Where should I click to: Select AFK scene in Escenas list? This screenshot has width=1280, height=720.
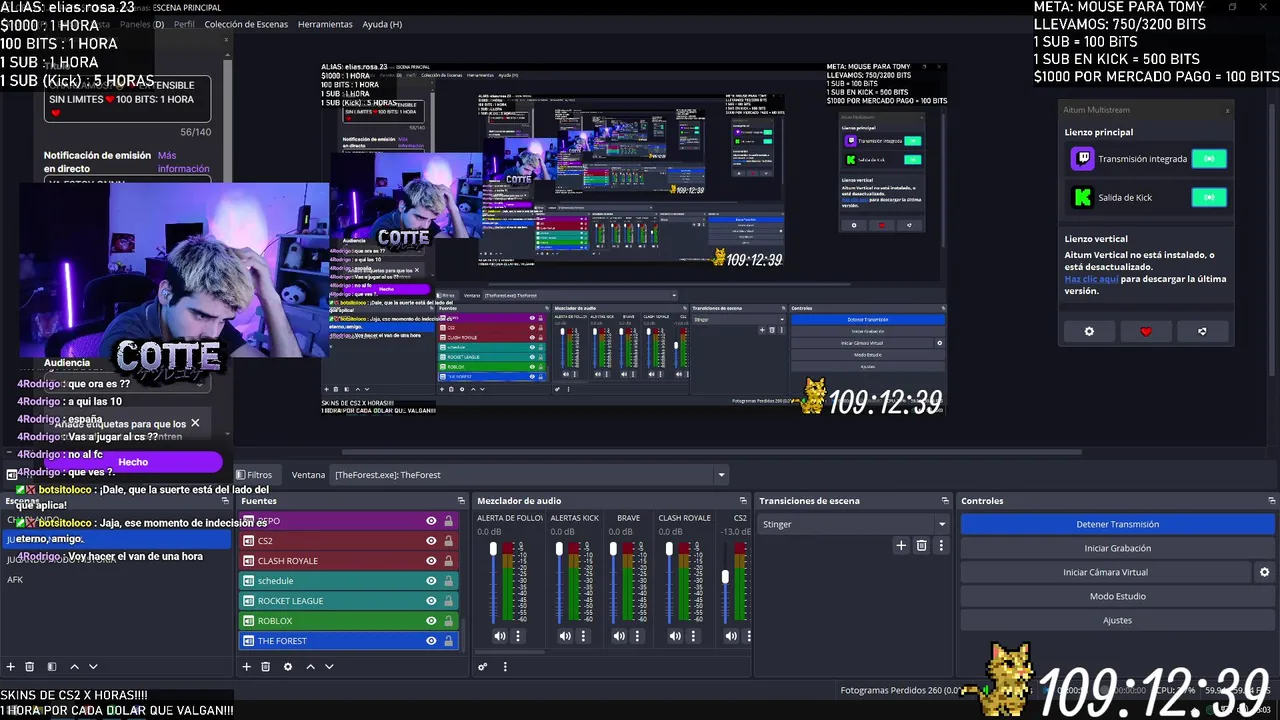click(x=15, y=580)
